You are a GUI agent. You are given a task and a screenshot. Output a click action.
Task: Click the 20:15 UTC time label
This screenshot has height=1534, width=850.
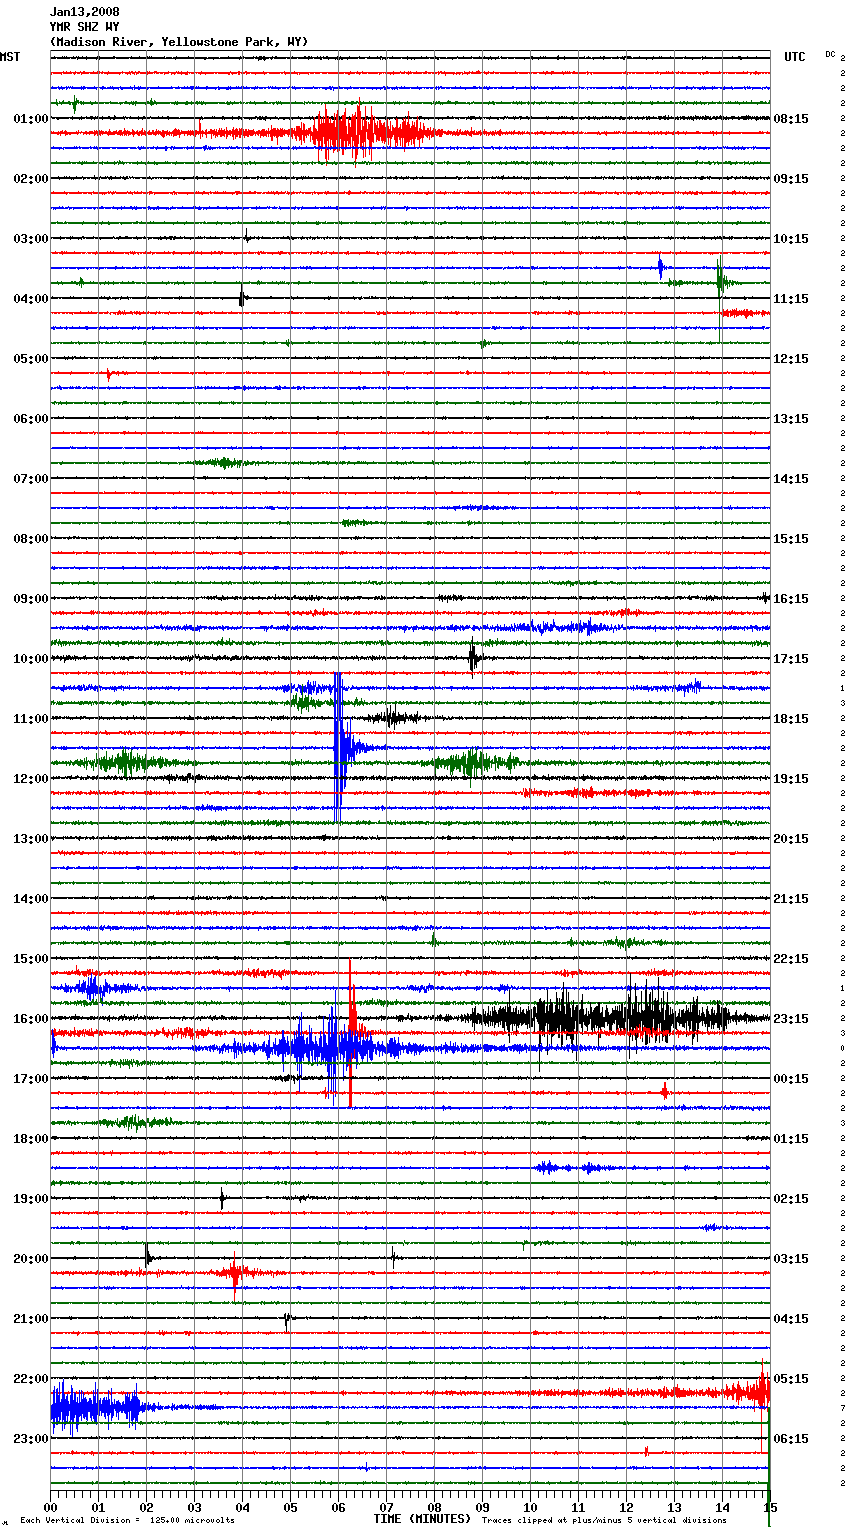(791, 839)
